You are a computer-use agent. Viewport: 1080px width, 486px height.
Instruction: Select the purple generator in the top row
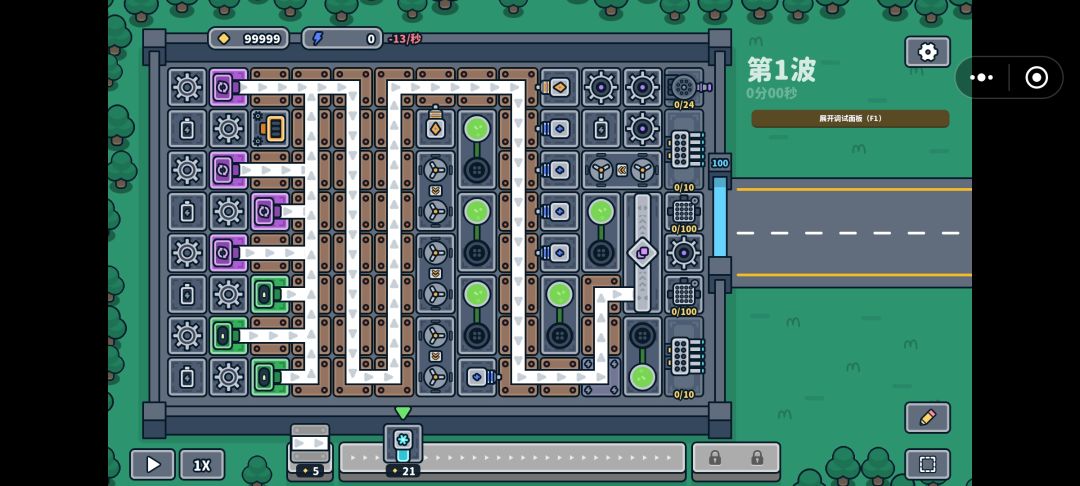(x=229, y=87)
